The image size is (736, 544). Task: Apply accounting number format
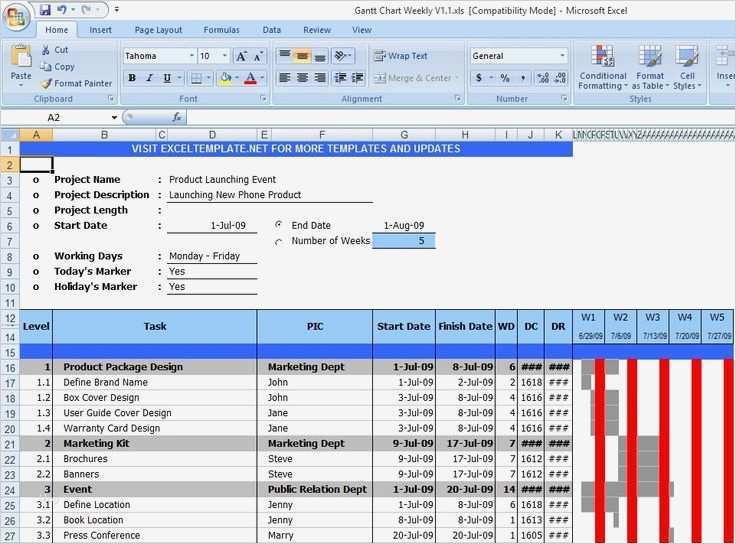(x=478, y=78)
